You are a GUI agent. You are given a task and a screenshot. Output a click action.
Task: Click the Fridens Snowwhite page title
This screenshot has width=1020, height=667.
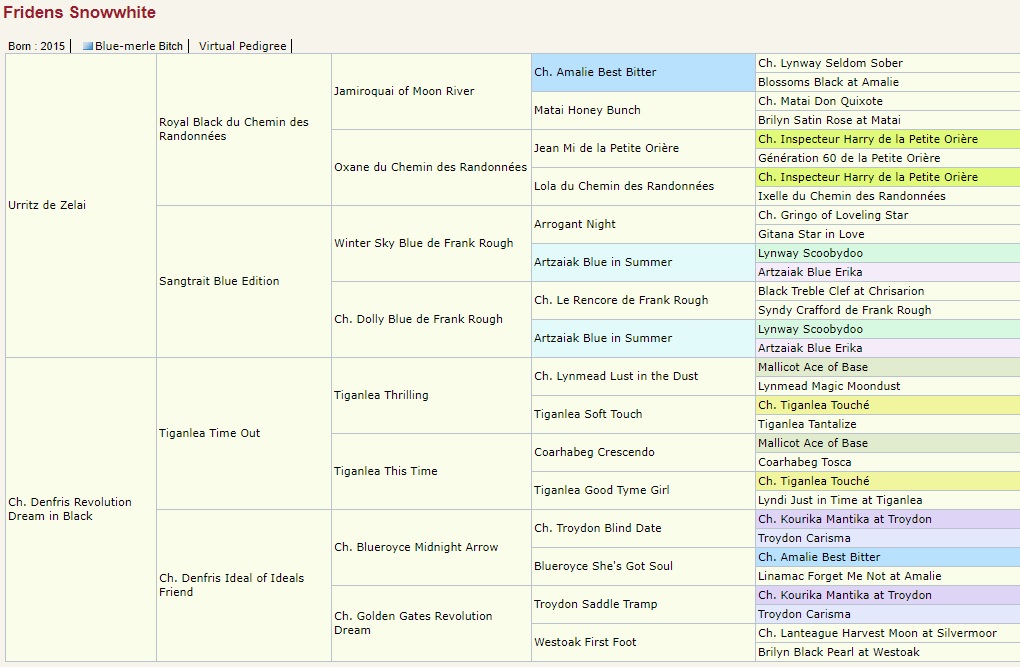point(80,13)
